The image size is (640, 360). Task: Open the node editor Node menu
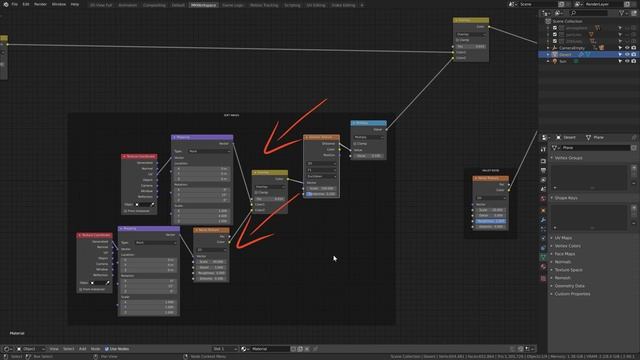[x=96, y=349]
